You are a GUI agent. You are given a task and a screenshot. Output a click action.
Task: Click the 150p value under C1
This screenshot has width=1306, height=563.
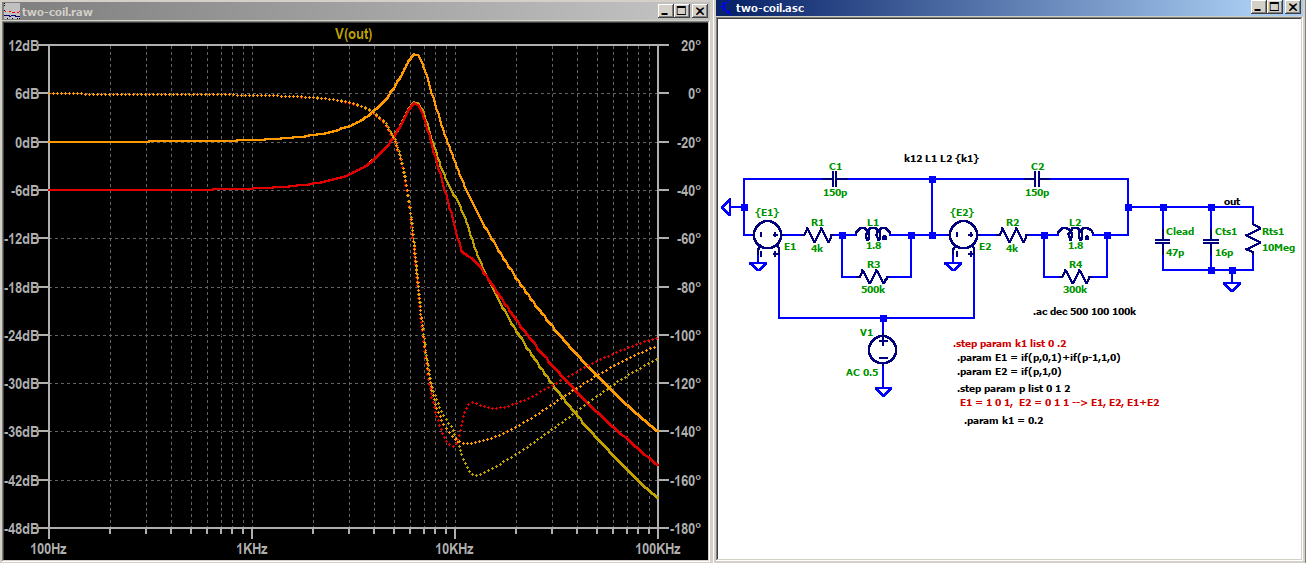pos(836,193)
